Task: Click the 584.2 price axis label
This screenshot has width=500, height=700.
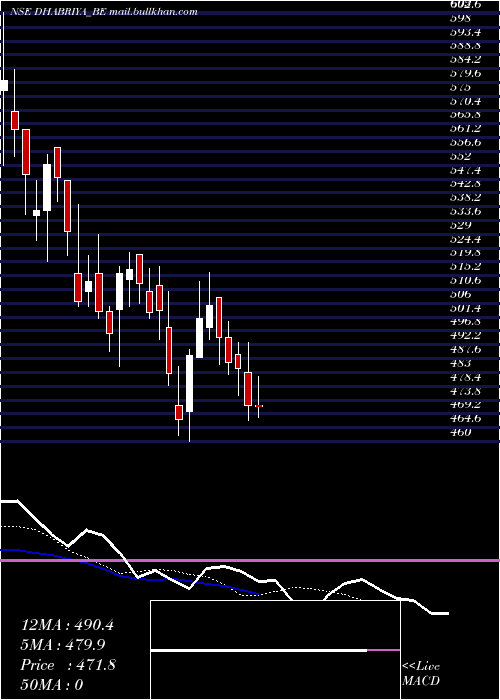Action: tap(465, 60)
